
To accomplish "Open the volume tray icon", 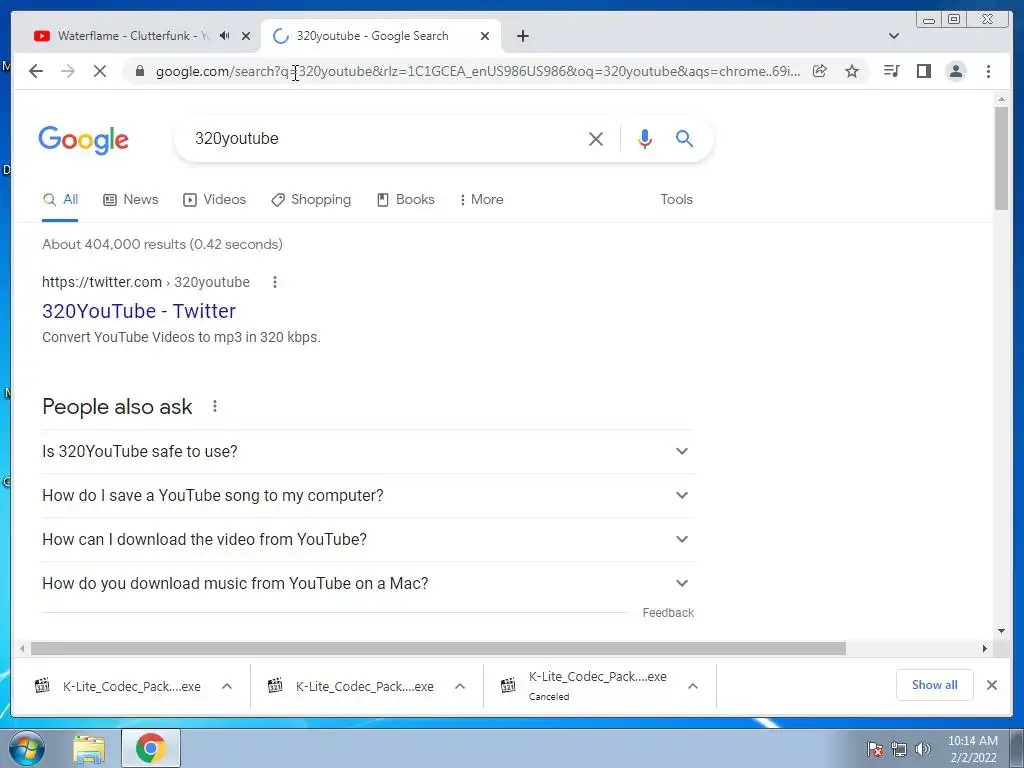I will tap(922, 749).
